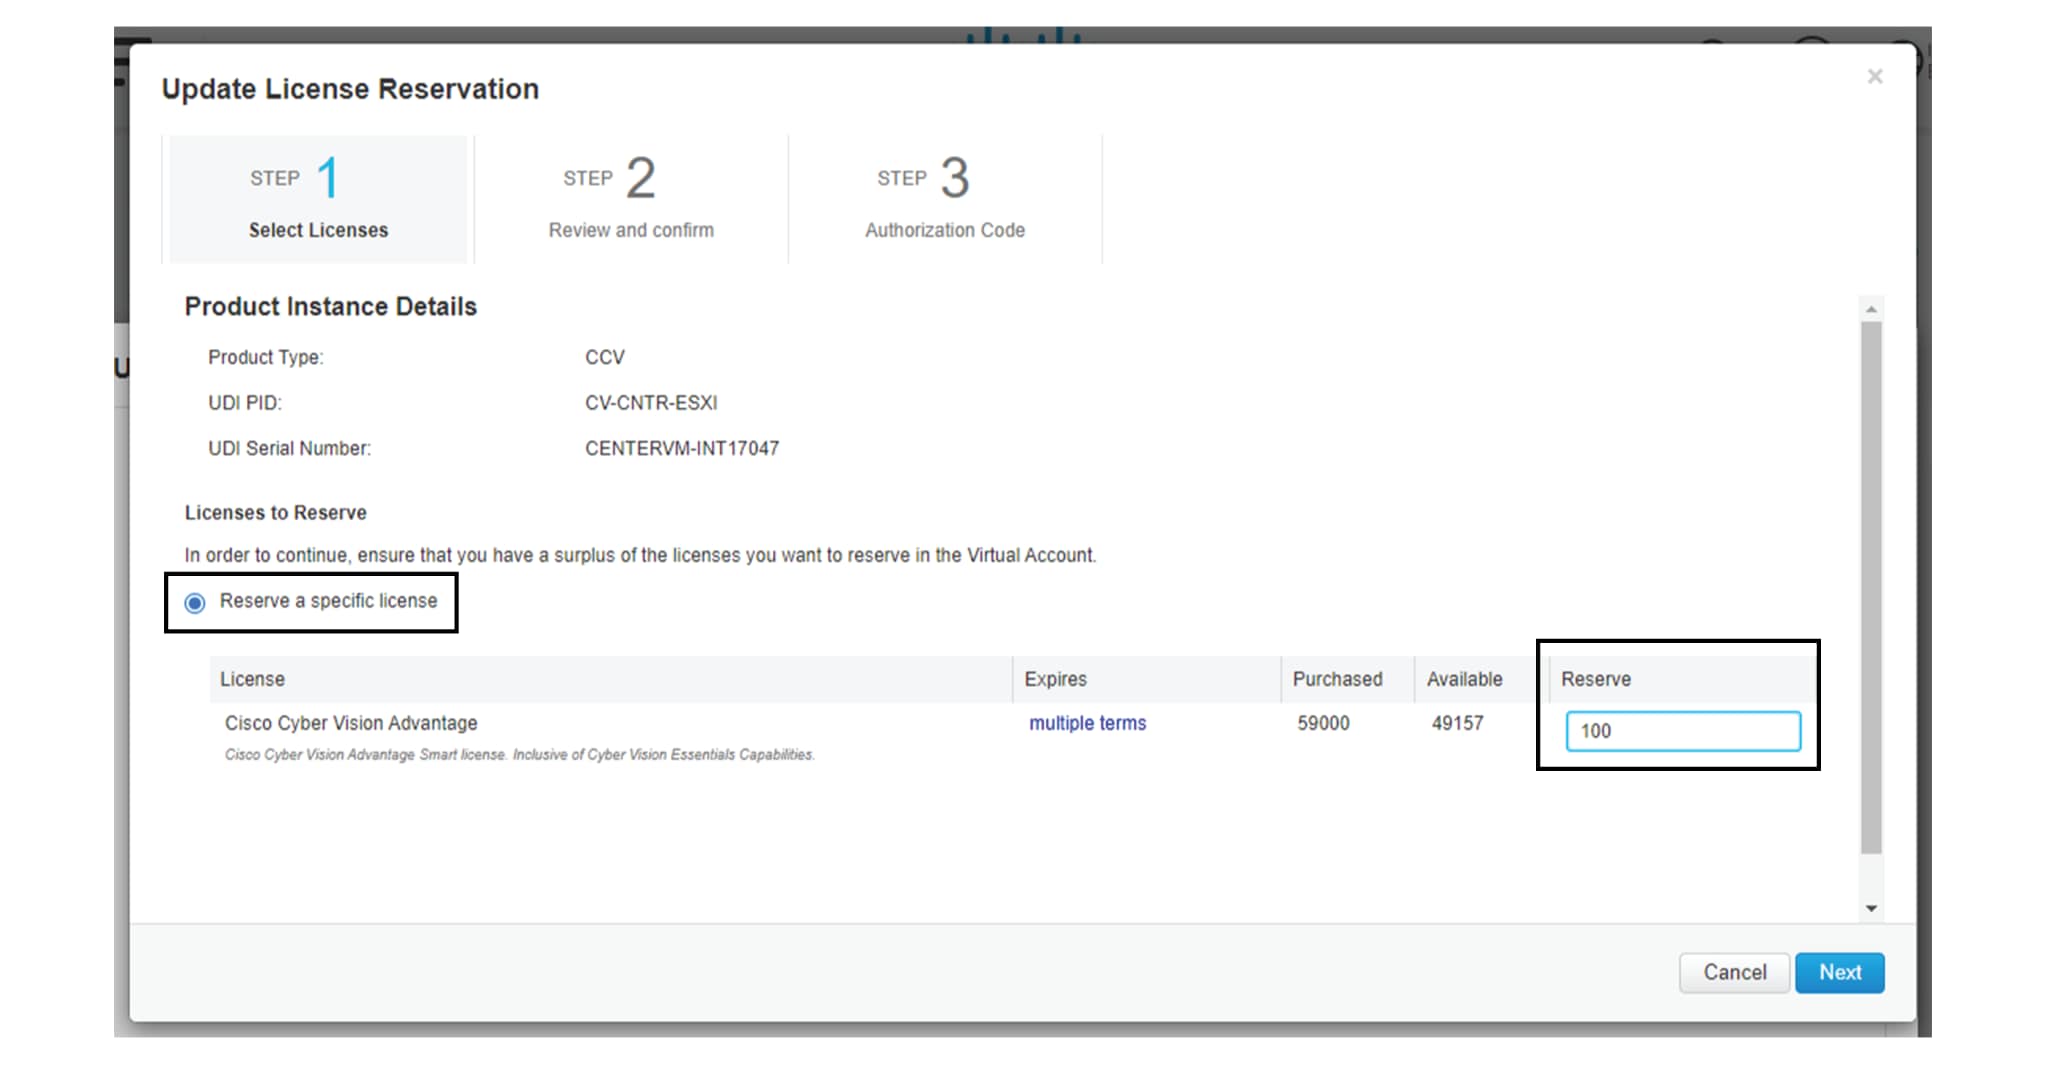Image resolution: width=2046 pixels, height=1065 pixels.
Task: Go to Step 3 Authorization Code tab
Action: pyautogui.click(x=945, y=199)
